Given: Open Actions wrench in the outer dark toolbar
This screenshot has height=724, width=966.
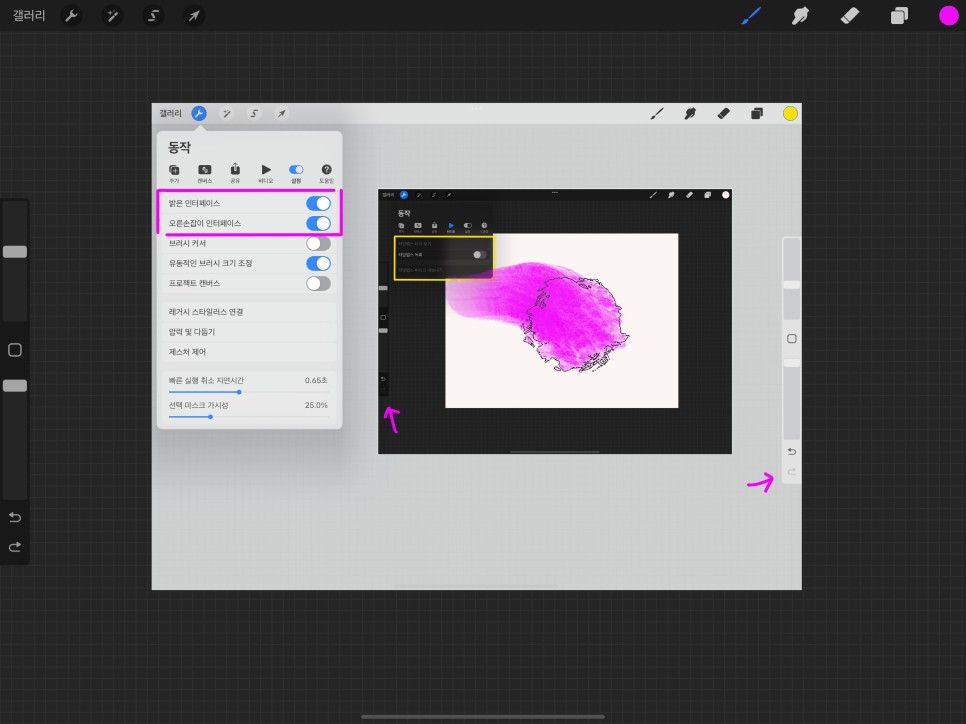Looking at the screenshot, I should tap(71, 16).
